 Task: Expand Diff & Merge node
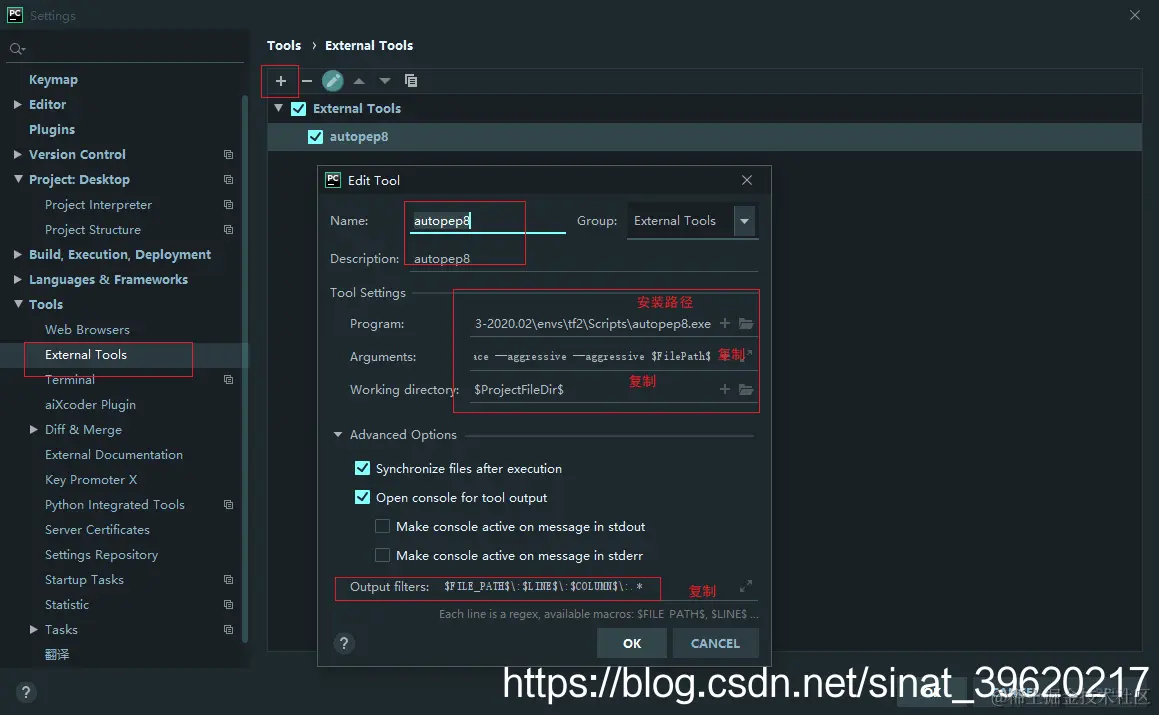33,430
